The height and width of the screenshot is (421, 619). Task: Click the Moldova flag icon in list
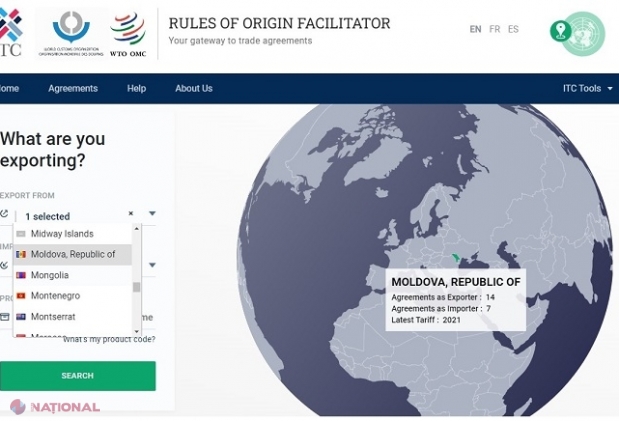coord(21,254)
